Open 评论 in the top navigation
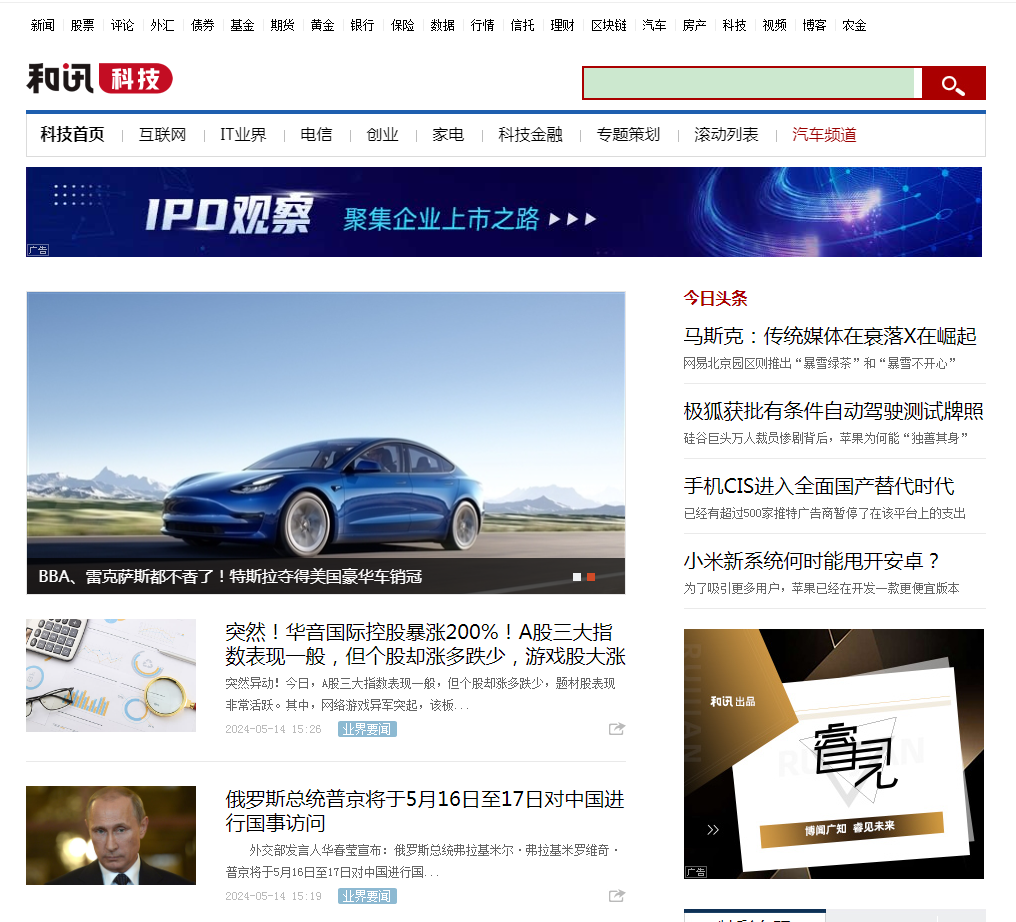 [x=122, y=25]
